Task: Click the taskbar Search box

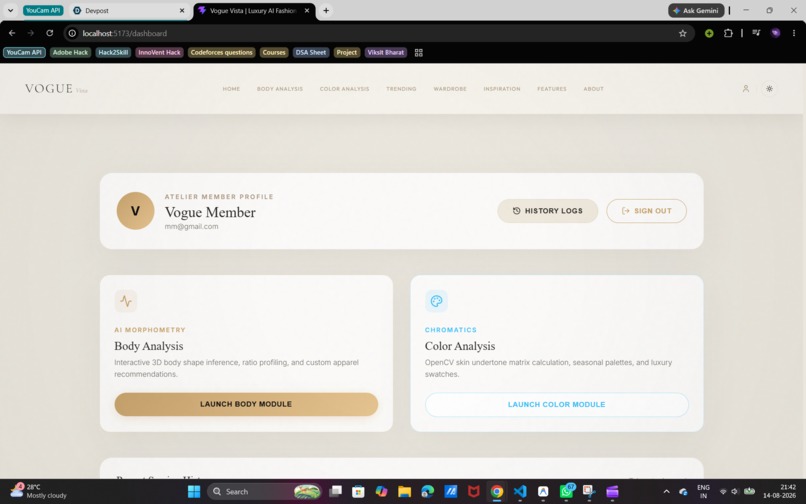Action: click(x=264, y=492)
